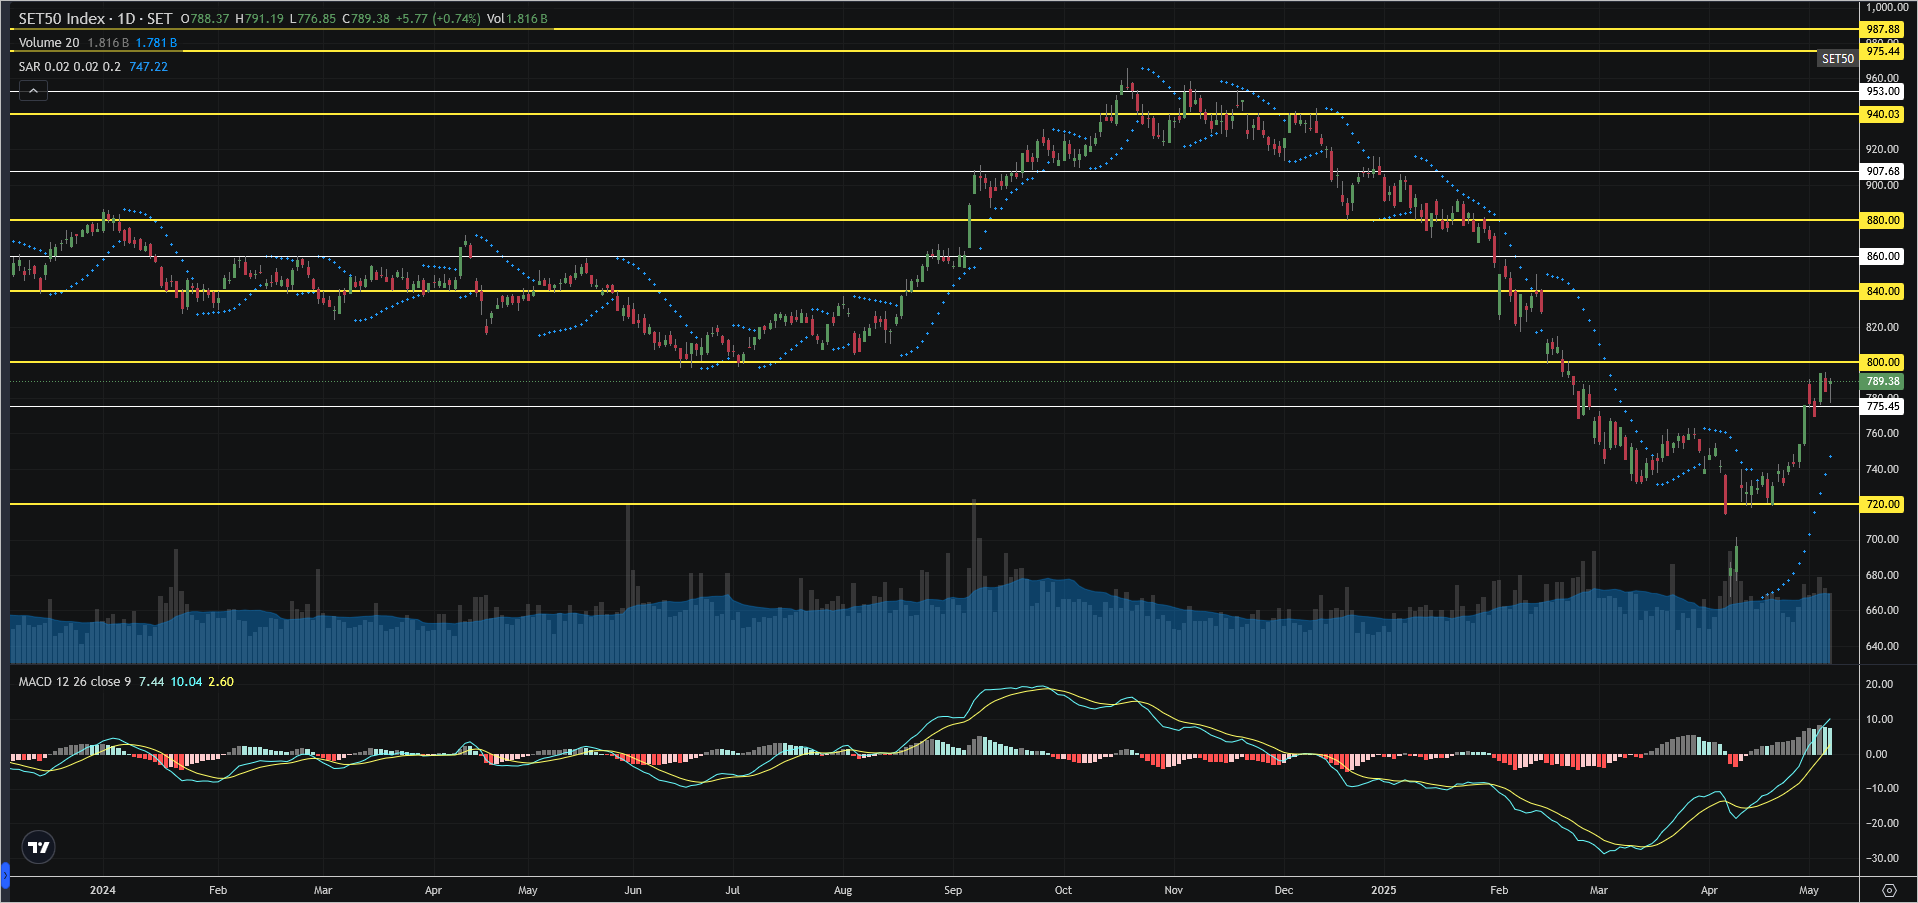Click the 2025 label on time axis

(x=1384, y=890)
